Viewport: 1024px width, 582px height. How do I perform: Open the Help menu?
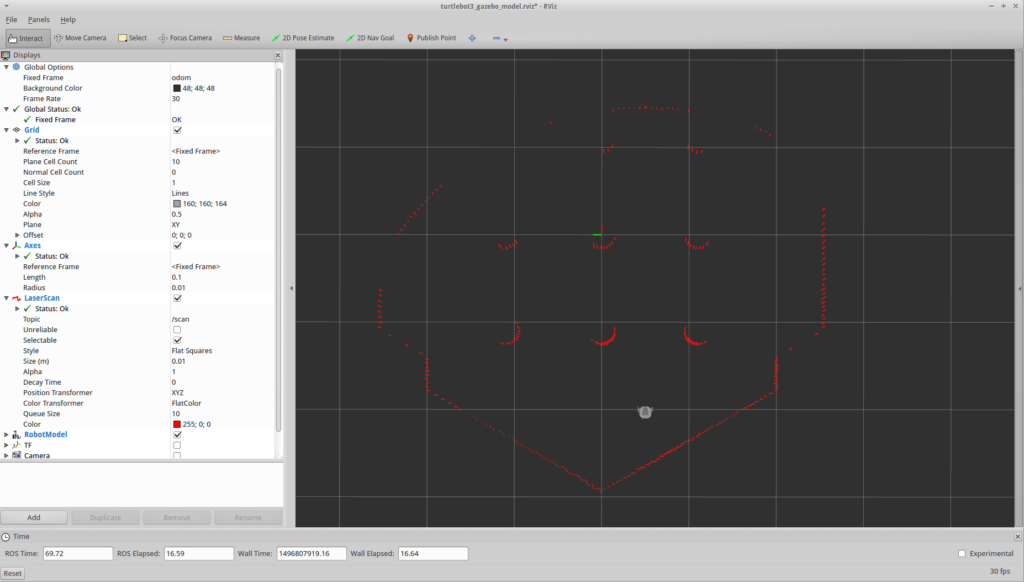[68, 20]
